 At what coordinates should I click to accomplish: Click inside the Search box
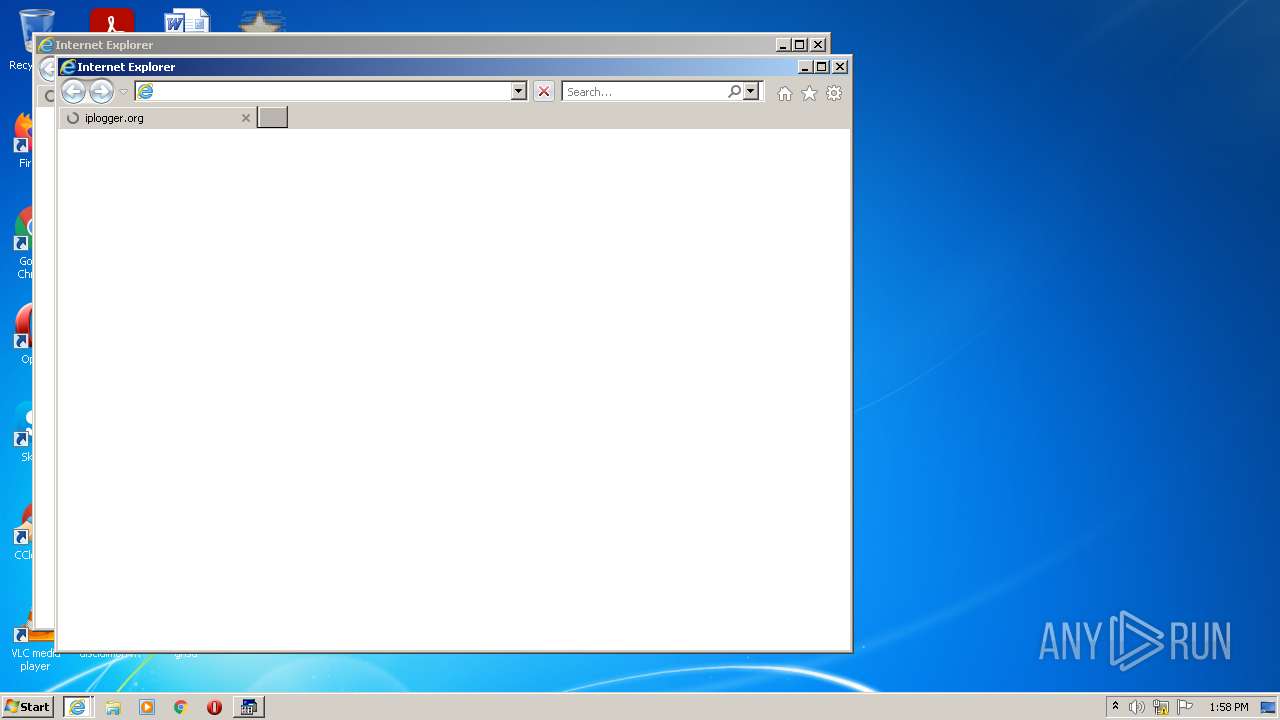pos(645,91)
